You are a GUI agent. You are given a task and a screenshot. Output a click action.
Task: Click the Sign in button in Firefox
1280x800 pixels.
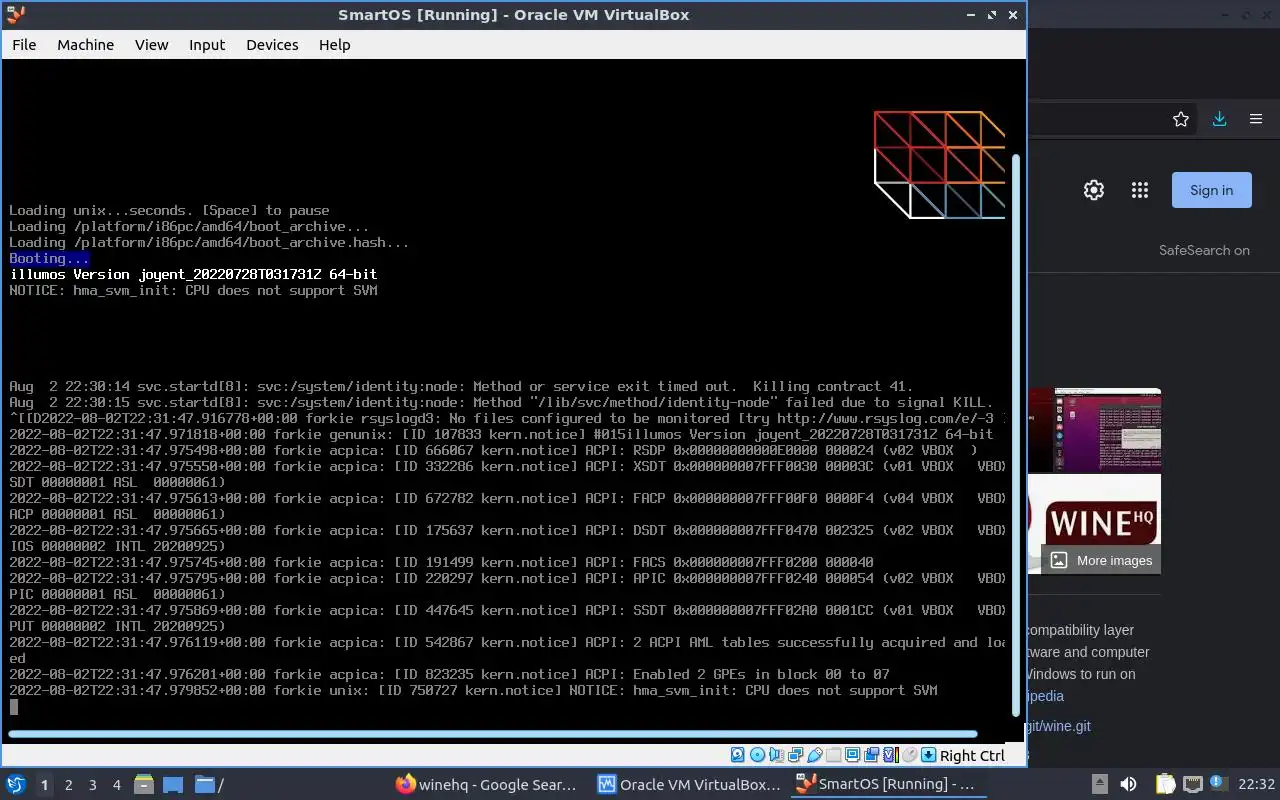click(x=1211, y=190)
